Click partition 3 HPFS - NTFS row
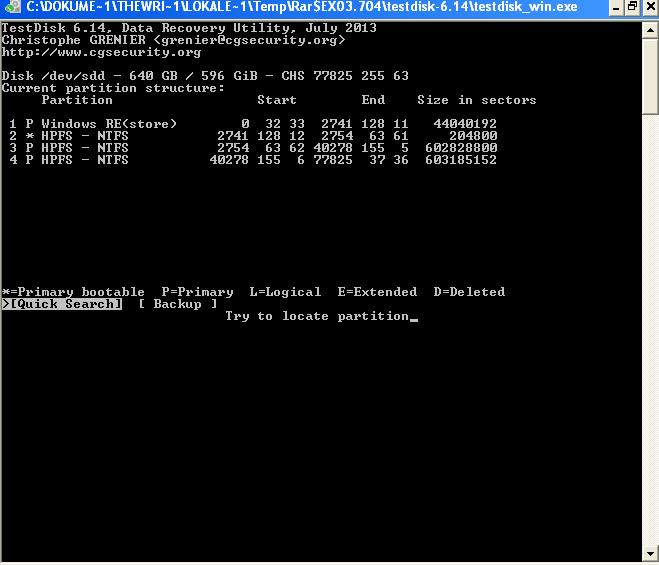The image size is (659, 565). [253, 148]
